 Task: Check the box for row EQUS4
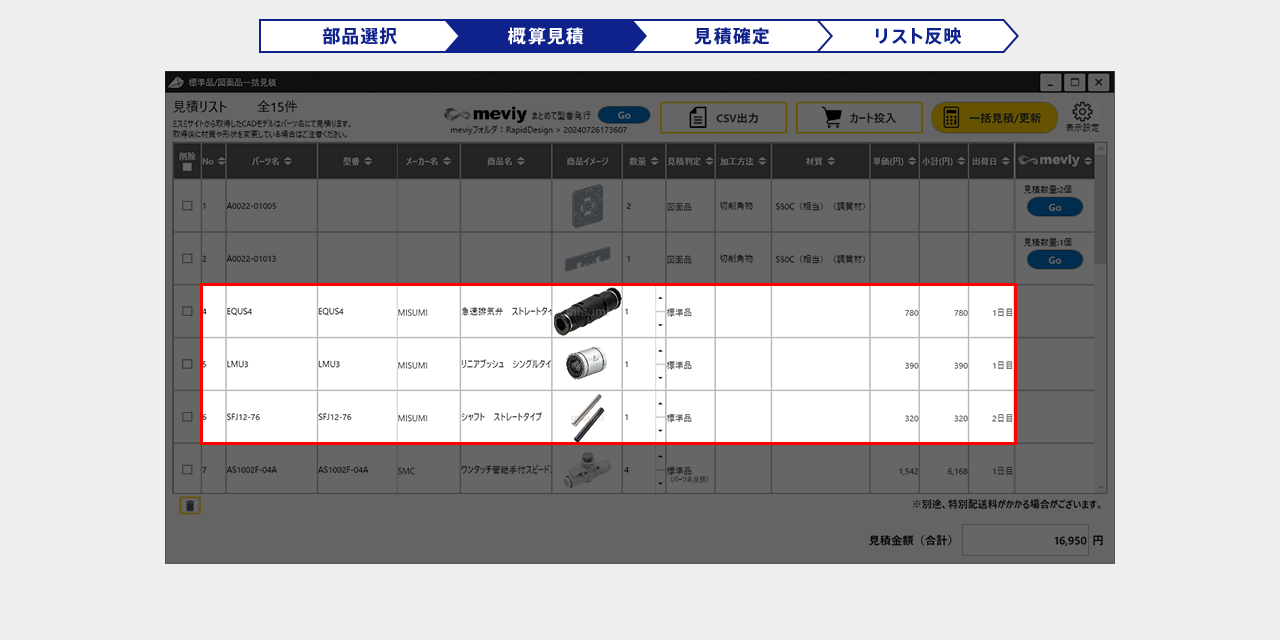click(187, 311)
